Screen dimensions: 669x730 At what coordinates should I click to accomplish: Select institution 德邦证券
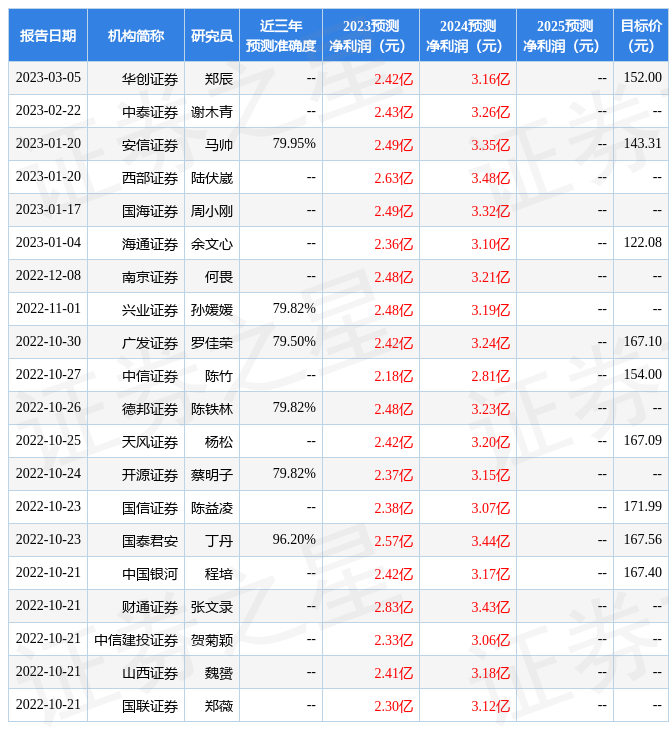click(150, 410)
